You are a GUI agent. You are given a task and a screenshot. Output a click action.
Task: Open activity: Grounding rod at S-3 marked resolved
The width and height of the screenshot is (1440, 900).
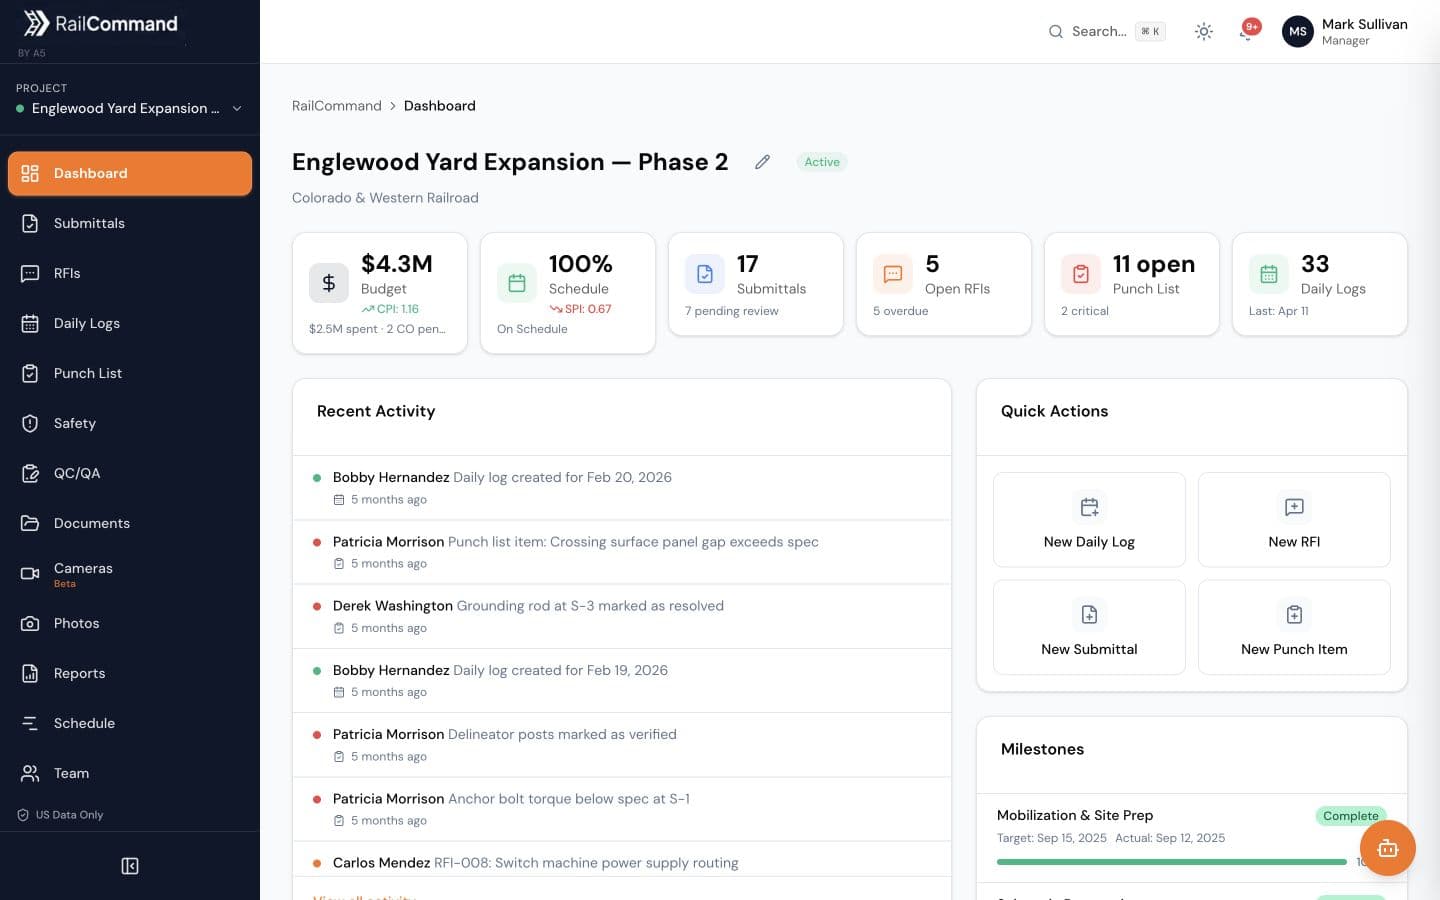(622, 616)
